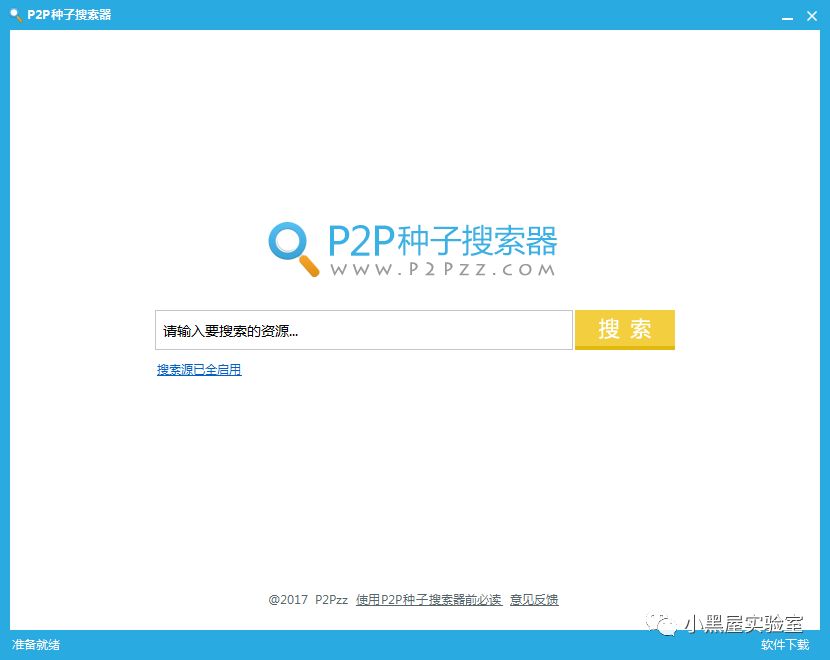
Task: Click the title bar magnifier app icon
Action: tap(16, 15)
